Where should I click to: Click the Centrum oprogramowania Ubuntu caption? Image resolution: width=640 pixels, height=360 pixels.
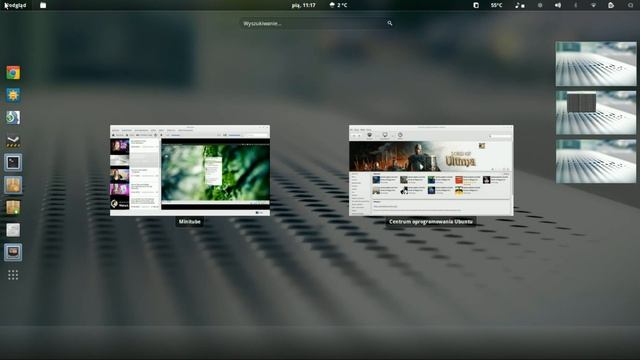(x=431, y=222)
